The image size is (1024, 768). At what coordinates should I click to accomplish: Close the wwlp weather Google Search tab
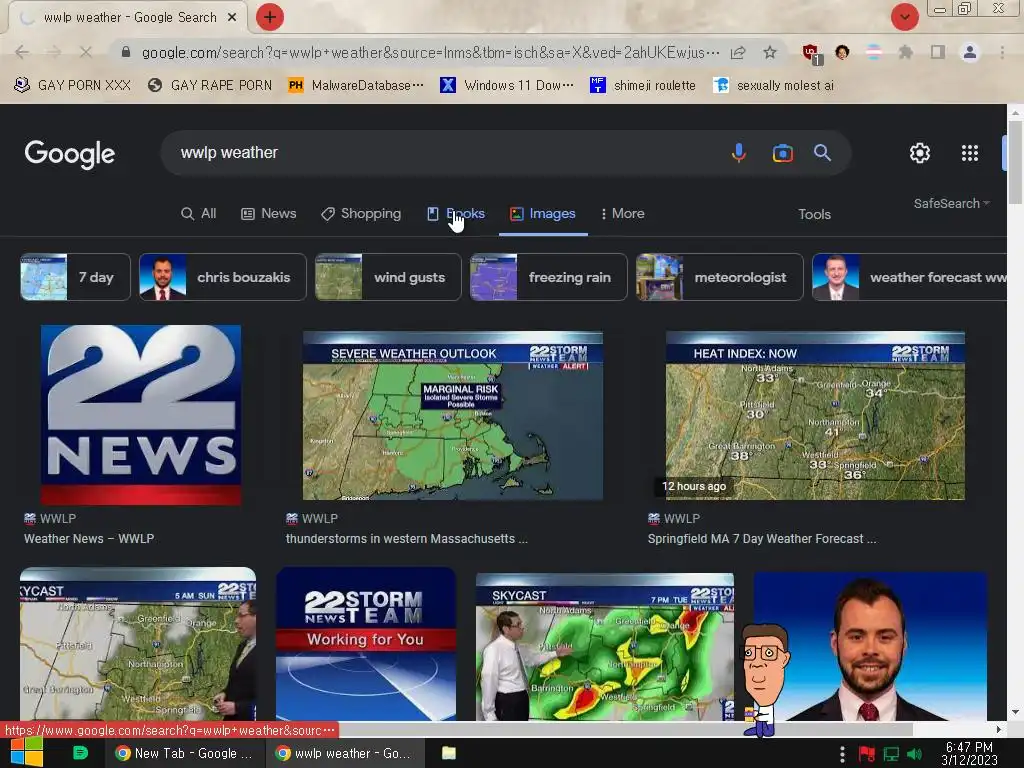[x=231, y=18]
